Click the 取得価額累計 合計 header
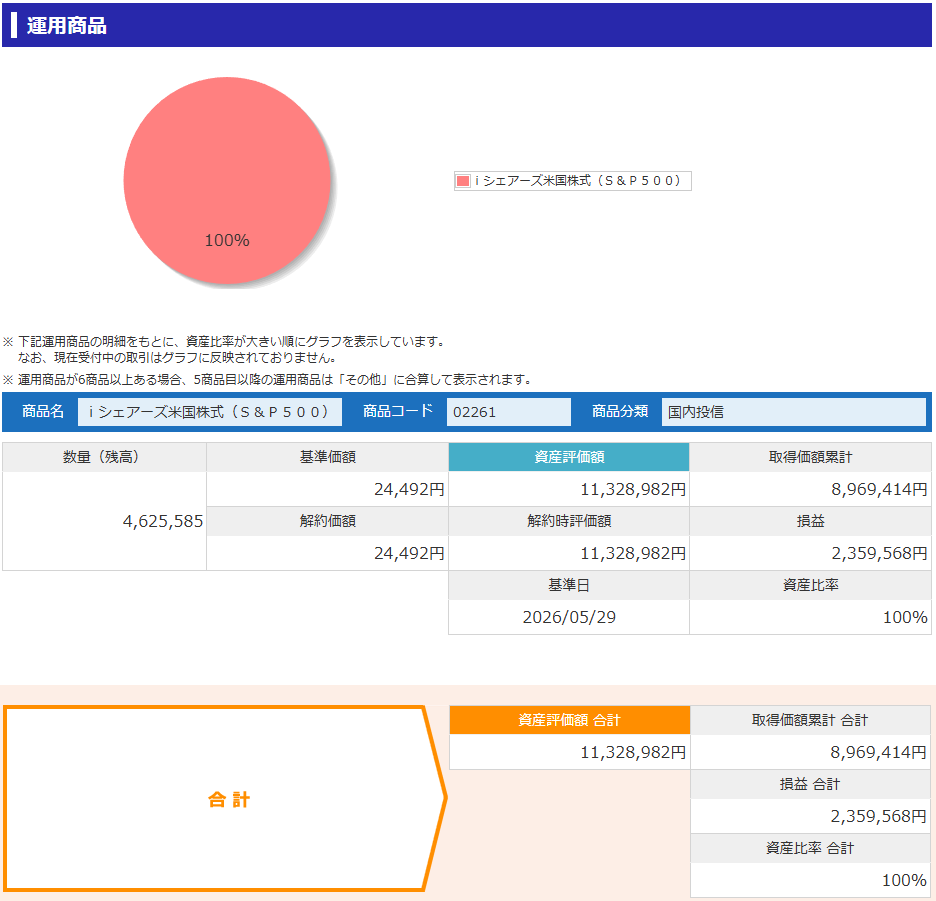 point(810,720)
